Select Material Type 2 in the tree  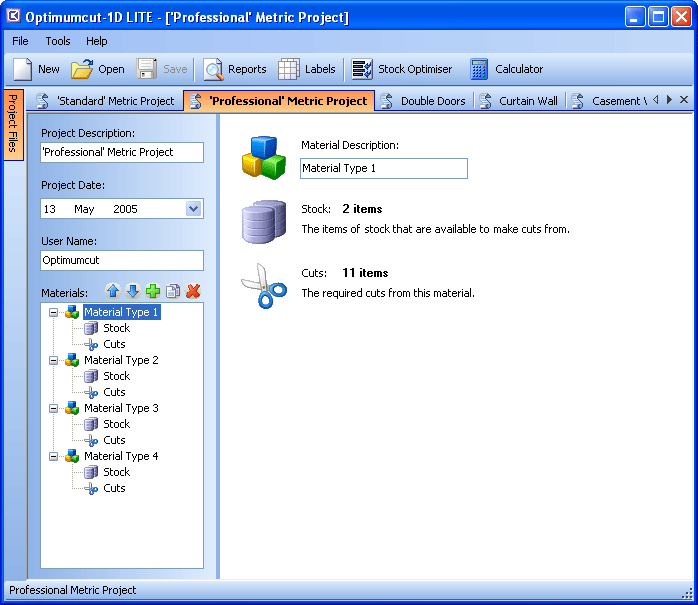121,360
